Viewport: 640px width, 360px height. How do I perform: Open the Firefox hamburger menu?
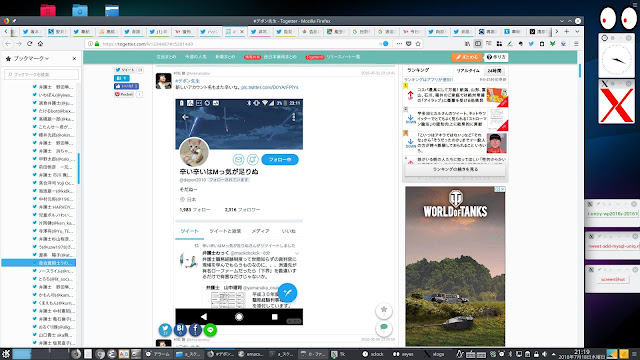point(576,44)
